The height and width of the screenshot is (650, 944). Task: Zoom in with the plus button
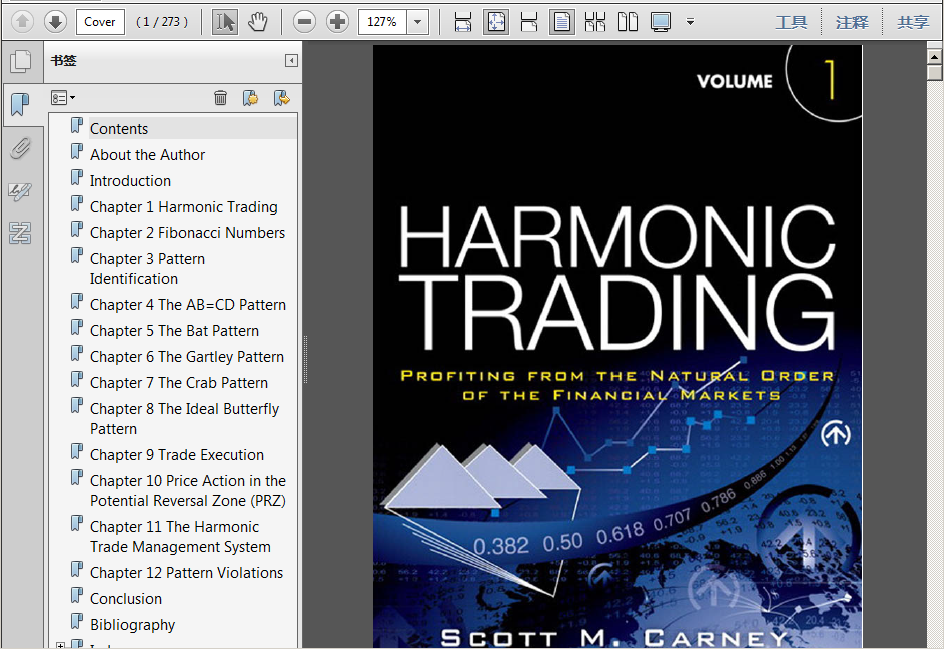click(x=337, y=22)
